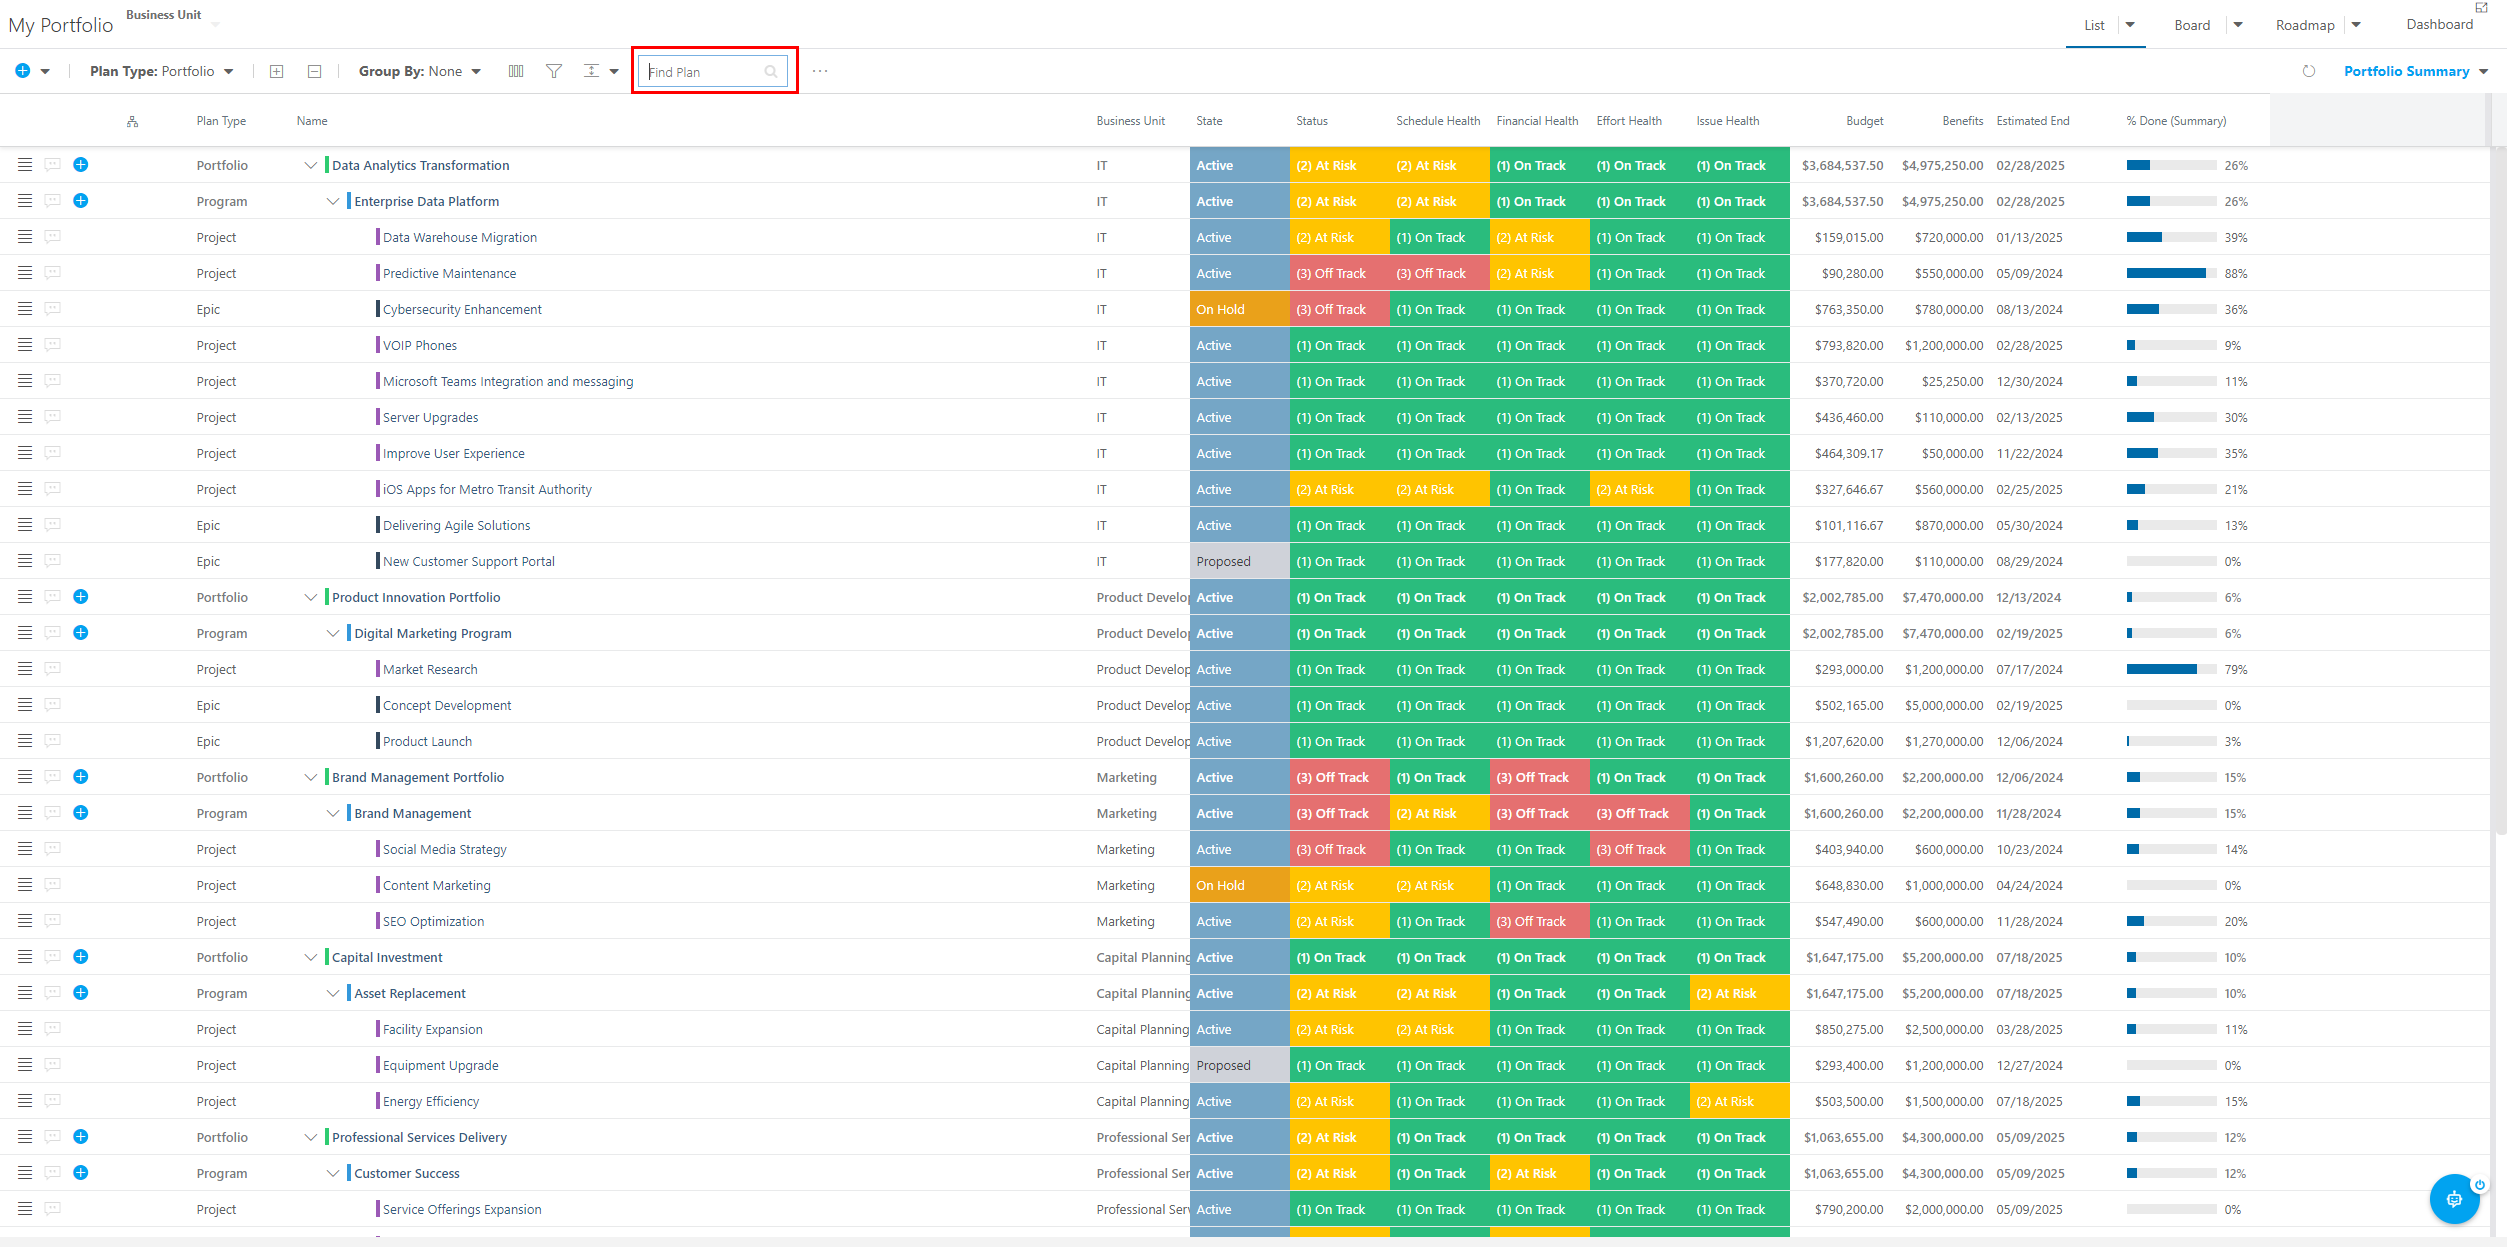
Task: Open the column chooser icon
Action: tap(516, 71)
